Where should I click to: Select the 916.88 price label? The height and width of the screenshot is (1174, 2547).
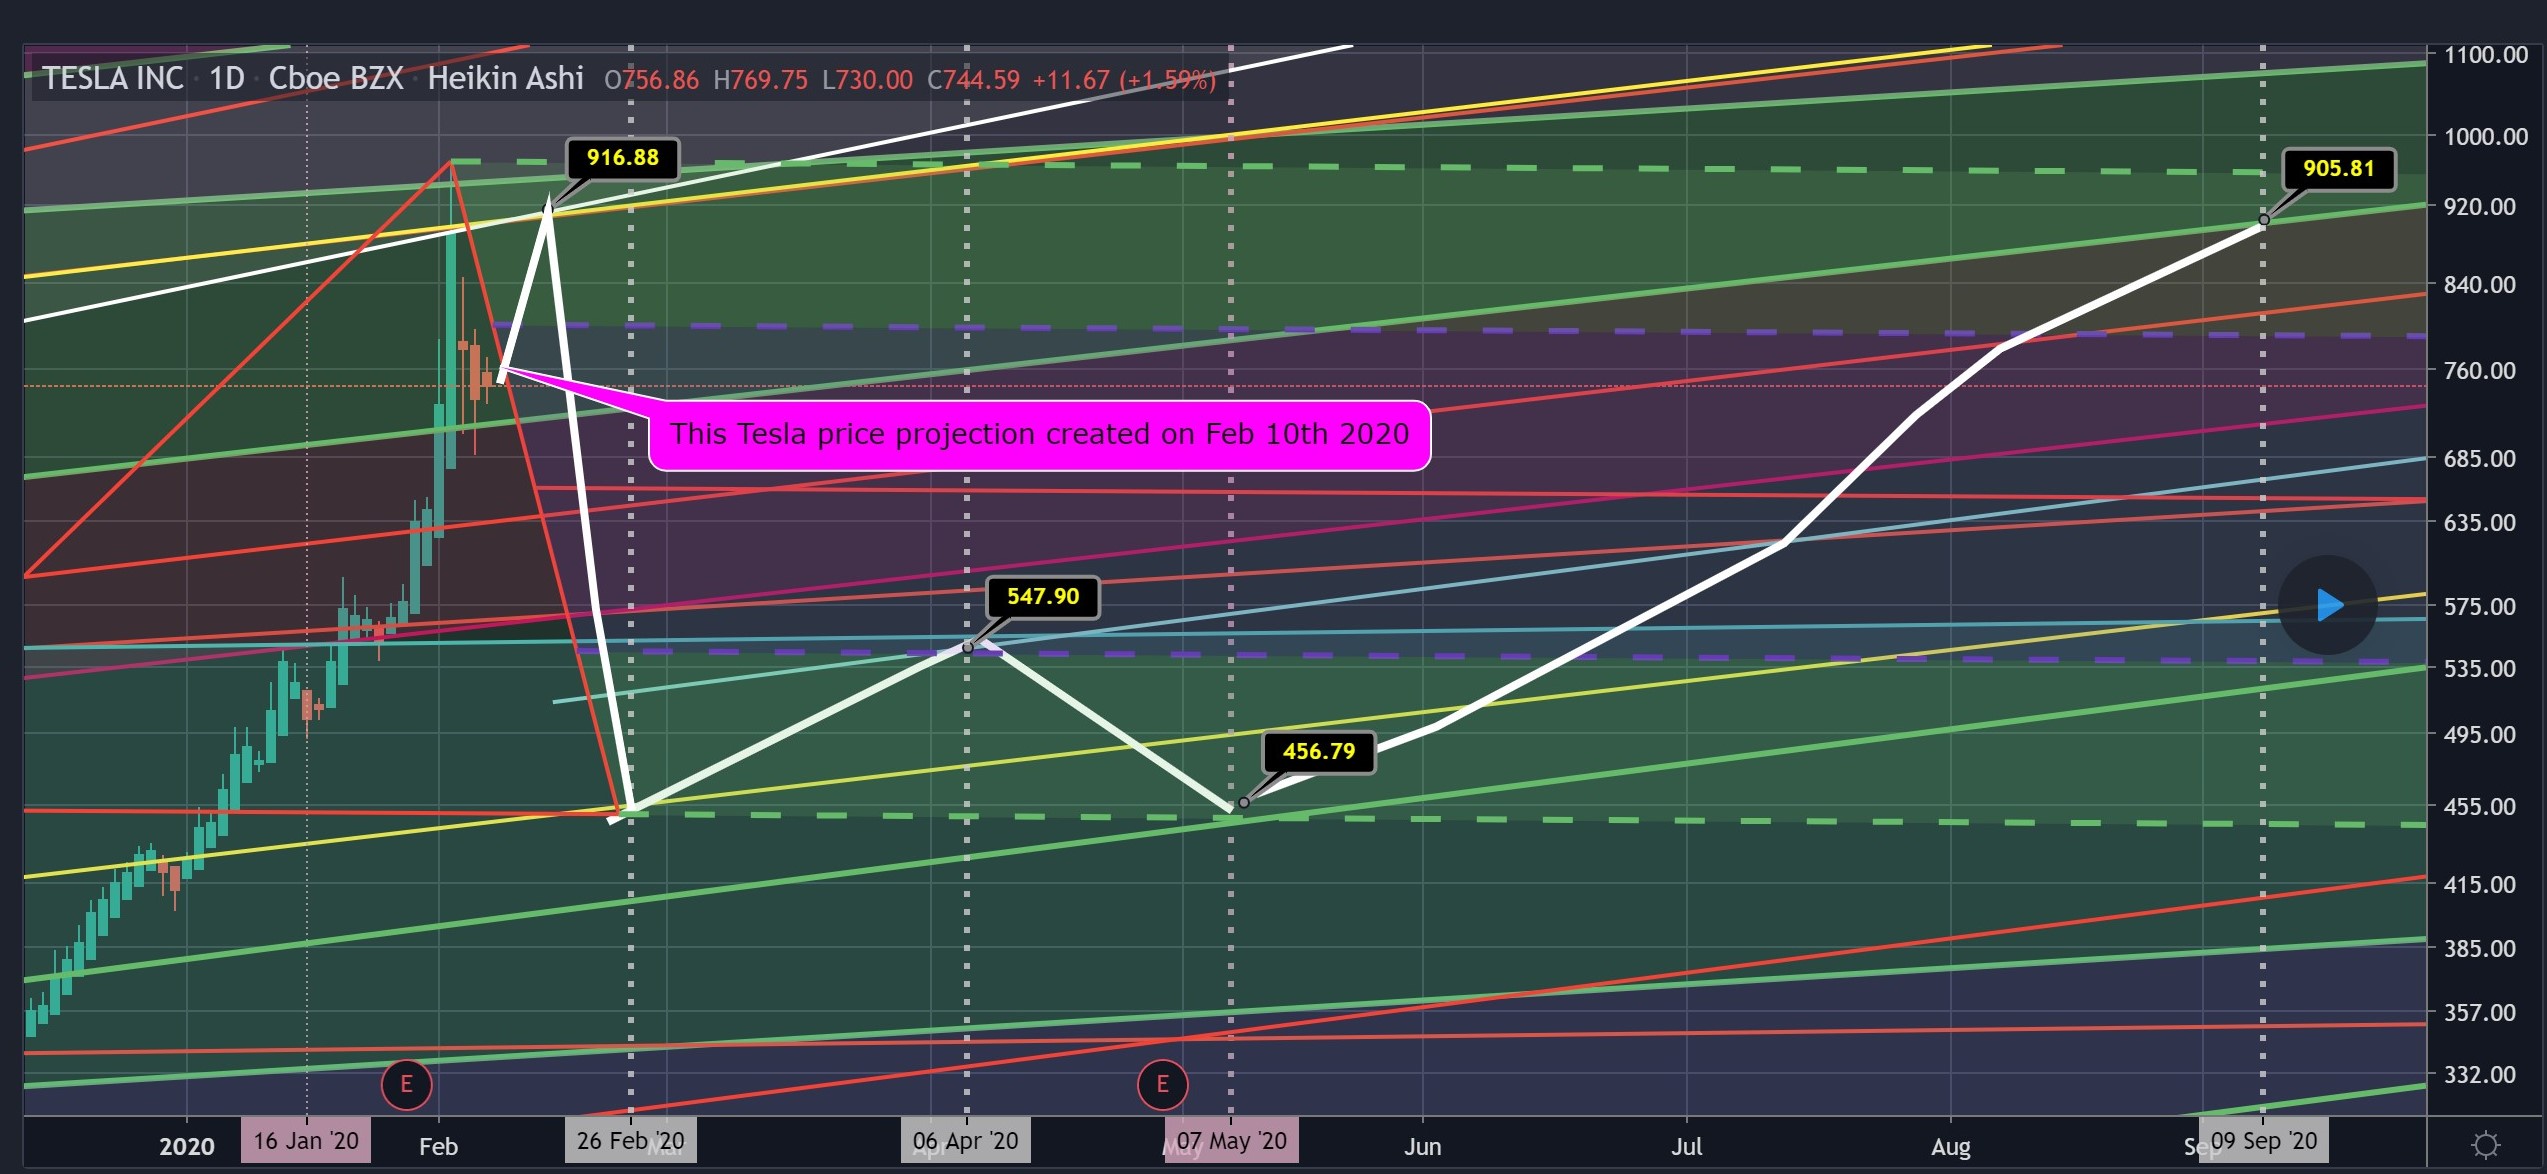(x=623, y=158)
